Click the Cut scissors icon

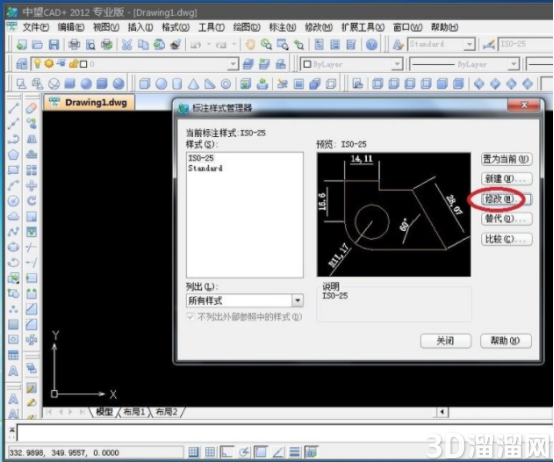point(127,45)
